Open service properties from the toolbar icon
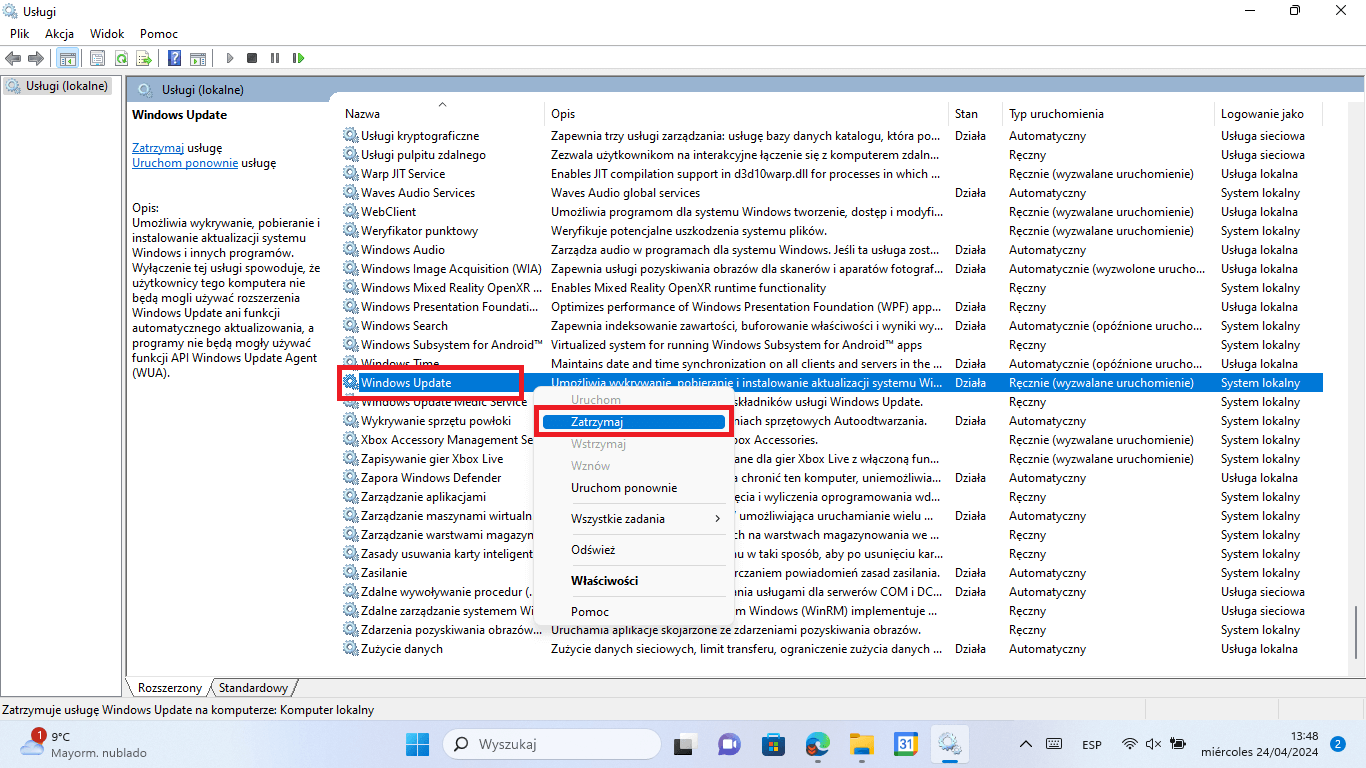Image resolution: width=1366 pixels, height=768 pixels. [97, 58]
